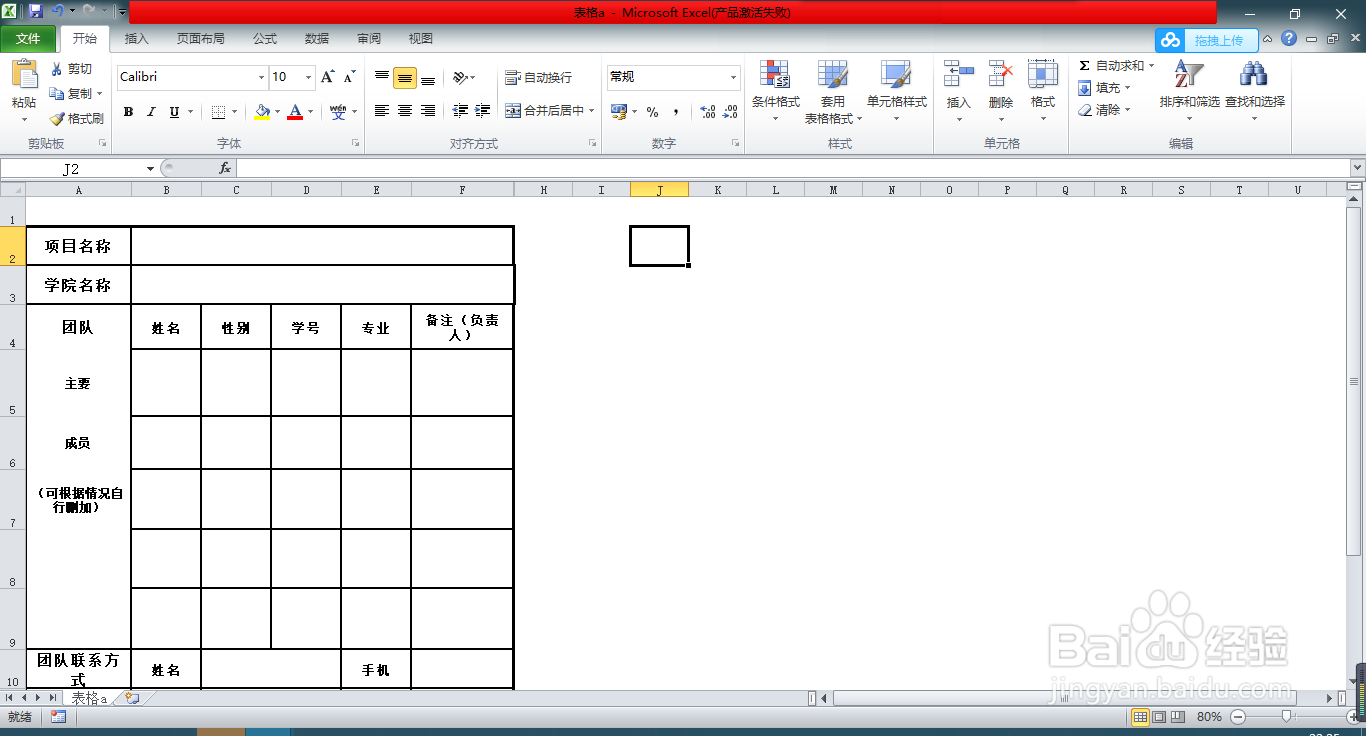The image size is (1366, 736).
Task: Toggle wrap text (自动换行)
Action: pos(539,77)
